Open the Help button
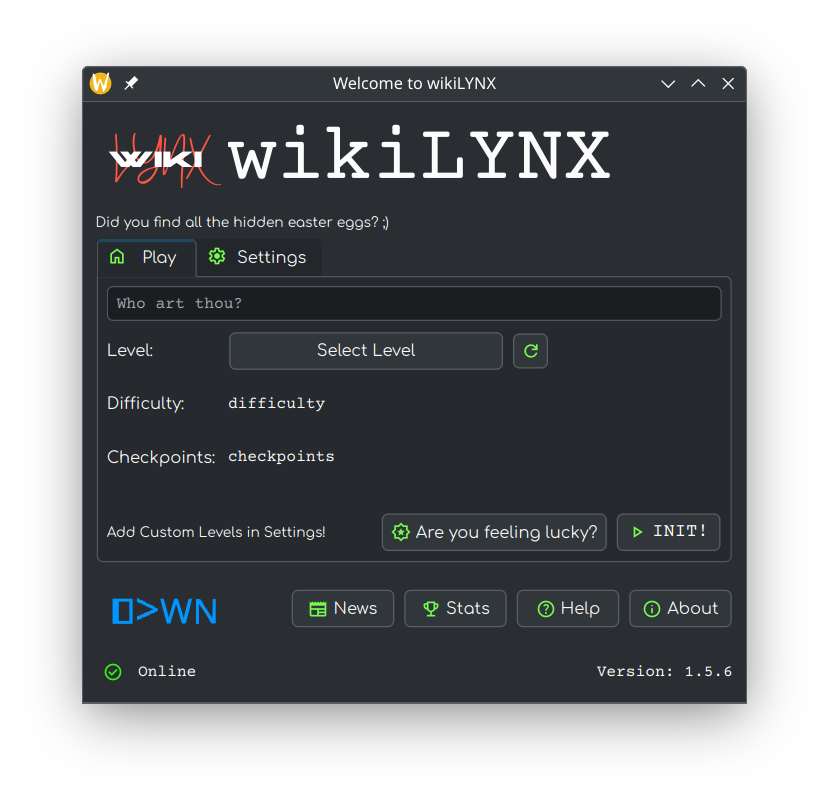 pyautogui.click(x=567, y=608)
